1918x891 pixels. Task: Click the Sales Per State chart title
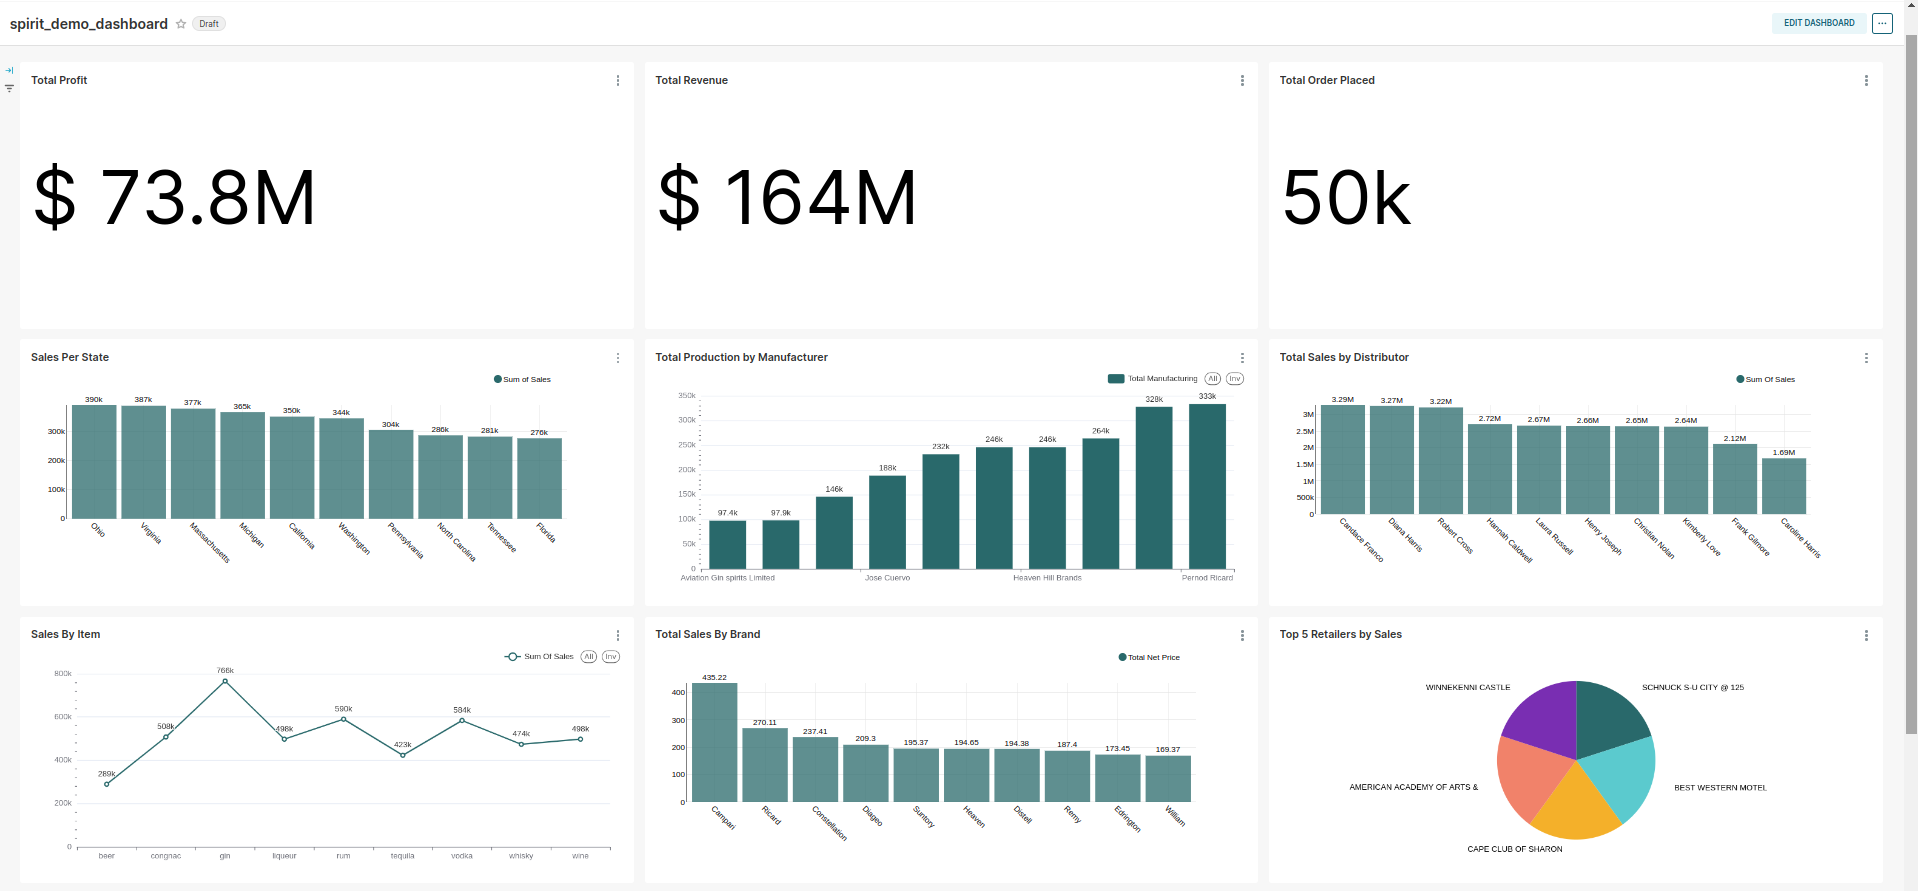coord(70,357)
